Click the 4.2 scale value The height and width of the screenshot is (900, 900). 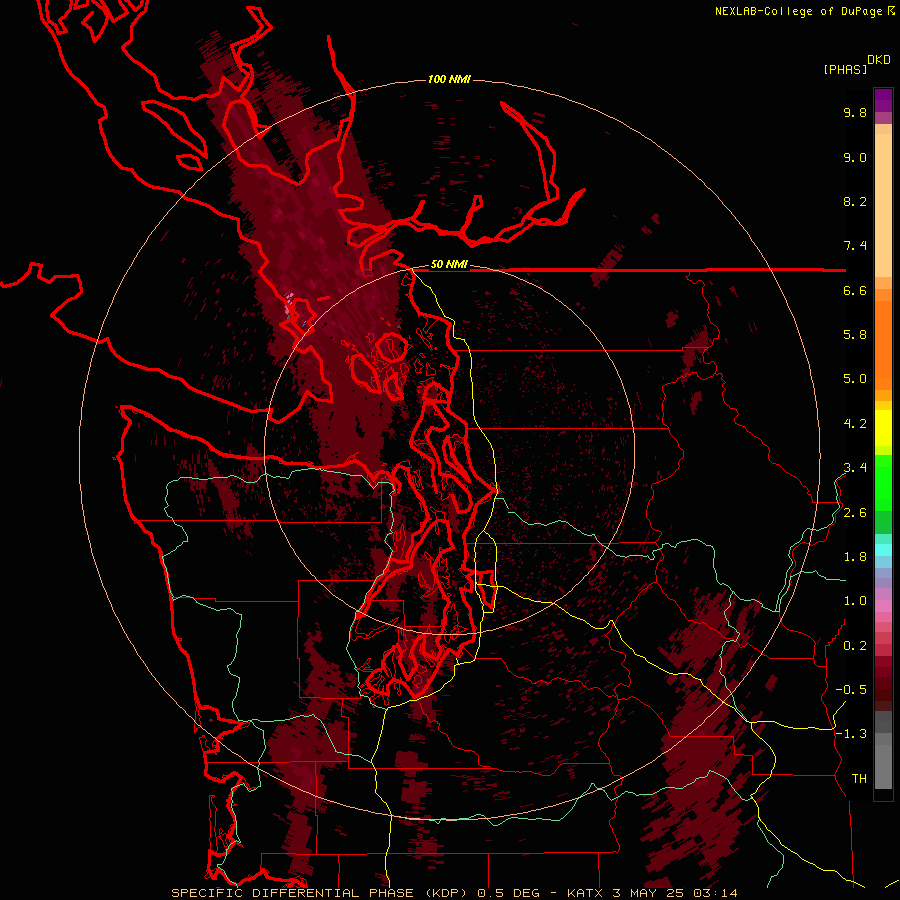tap(855, 424)
